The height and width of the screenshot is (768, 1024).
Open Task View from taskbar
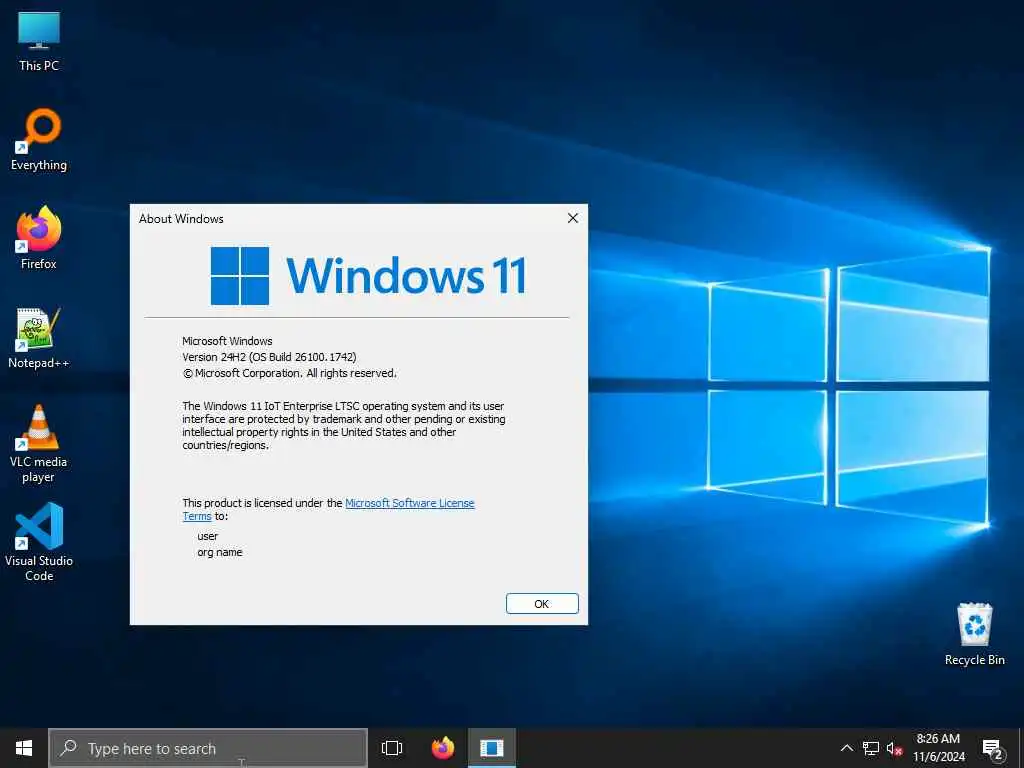tap(392, 748)
